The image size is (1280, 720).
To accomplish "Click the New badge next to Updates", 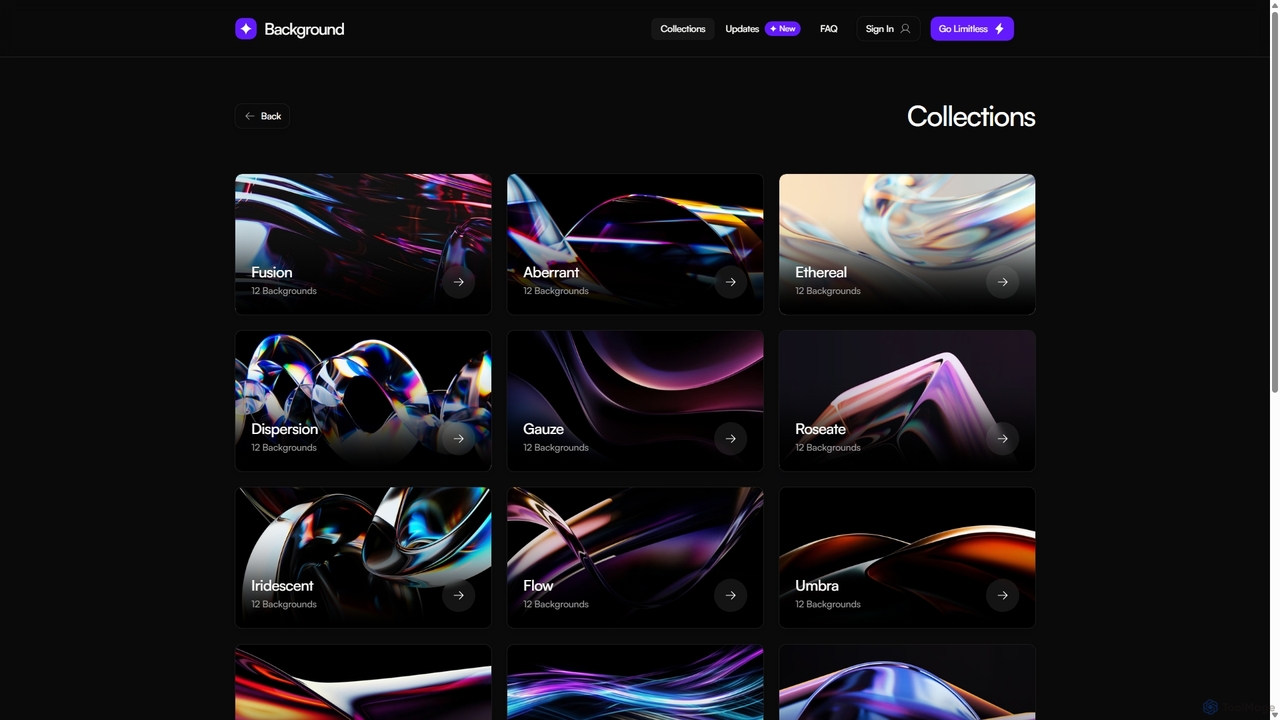I will [783, 29].
